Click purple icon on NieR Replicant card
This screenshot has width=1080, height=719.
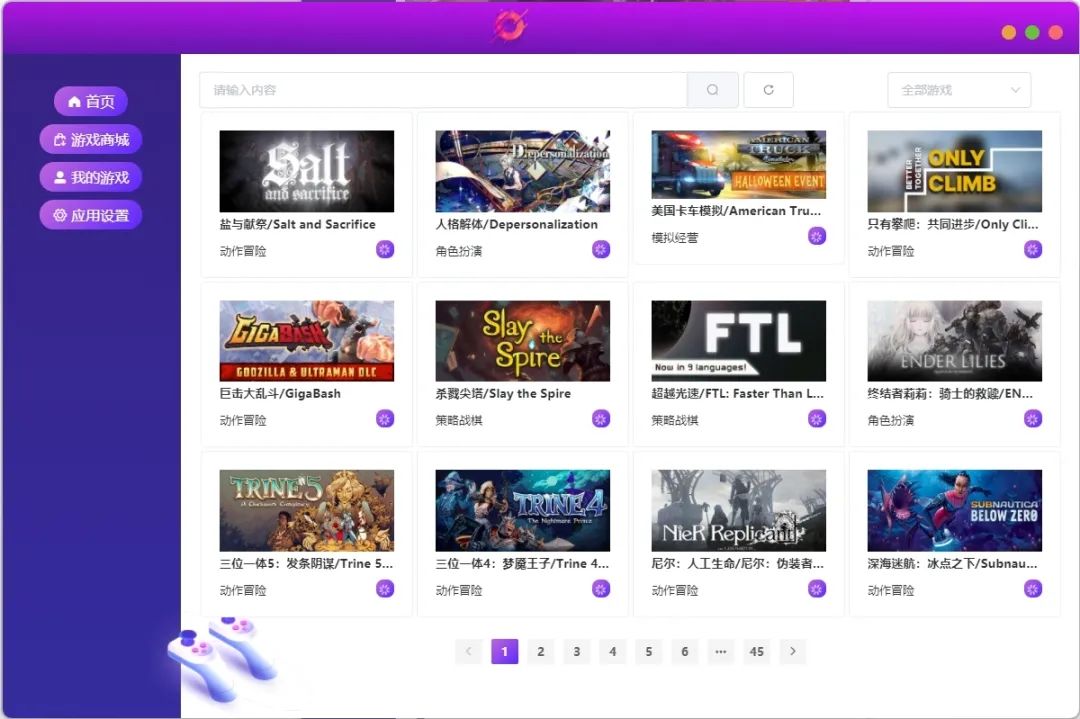(x=817, y=589)
